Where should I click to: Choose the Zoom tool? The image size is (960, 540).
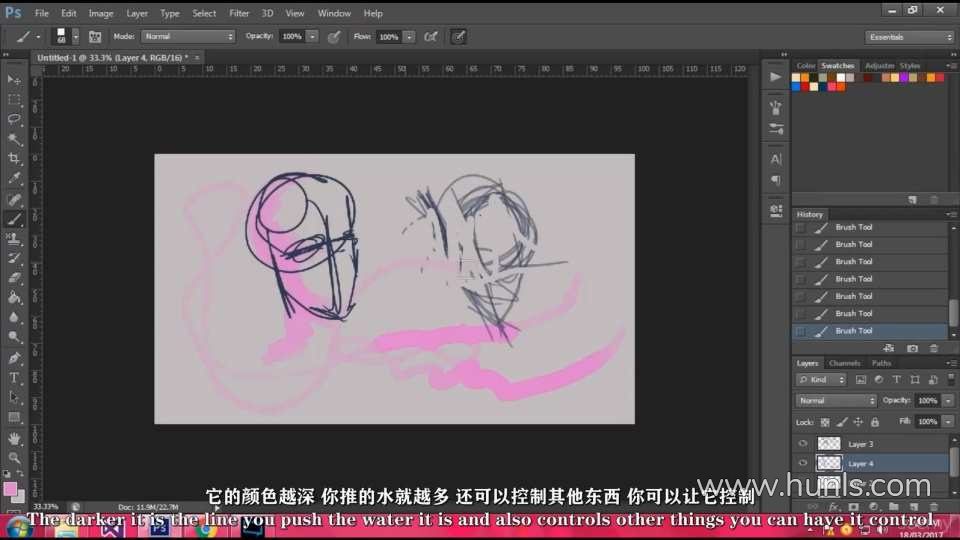[x=15, y=457]
